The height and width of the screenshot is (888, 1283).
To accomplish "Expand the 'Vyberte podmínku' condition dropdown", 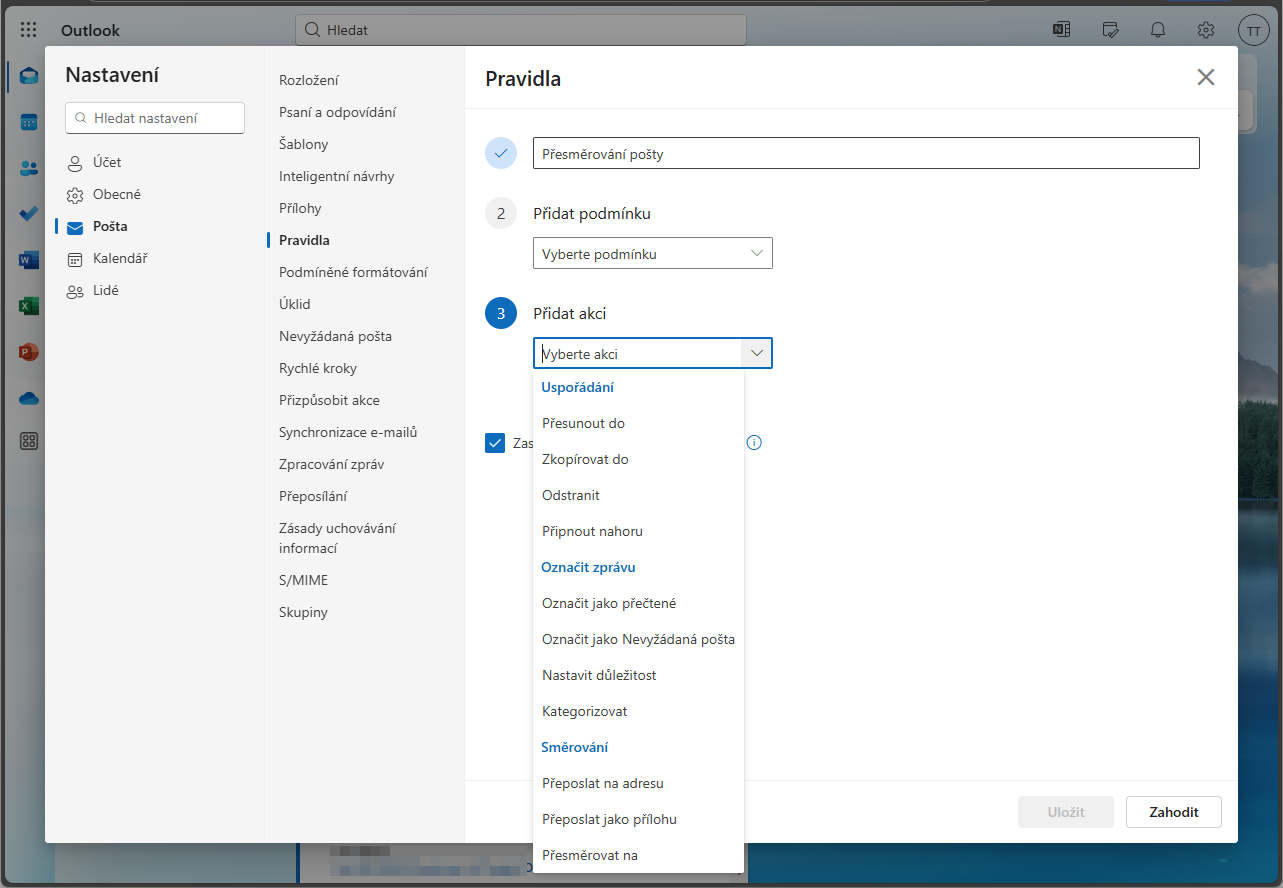I will click(652, 254).
